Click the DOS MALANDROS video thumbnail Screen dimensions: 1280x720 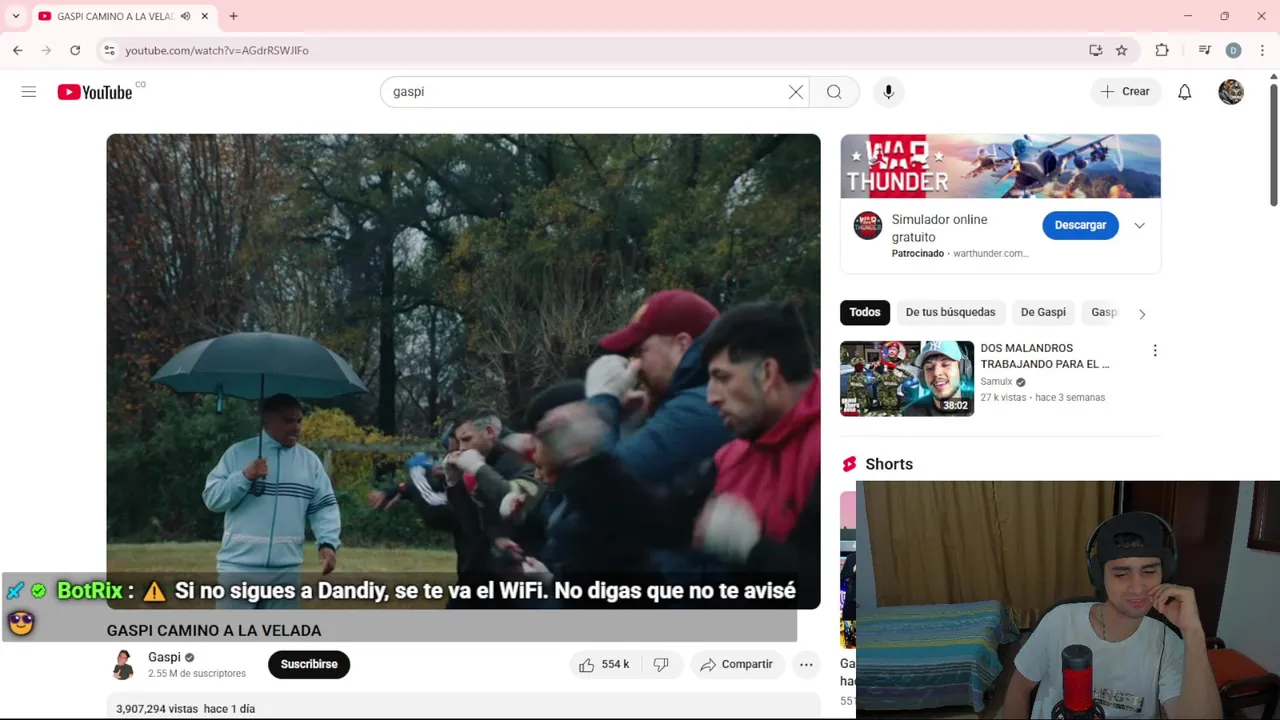907,379
